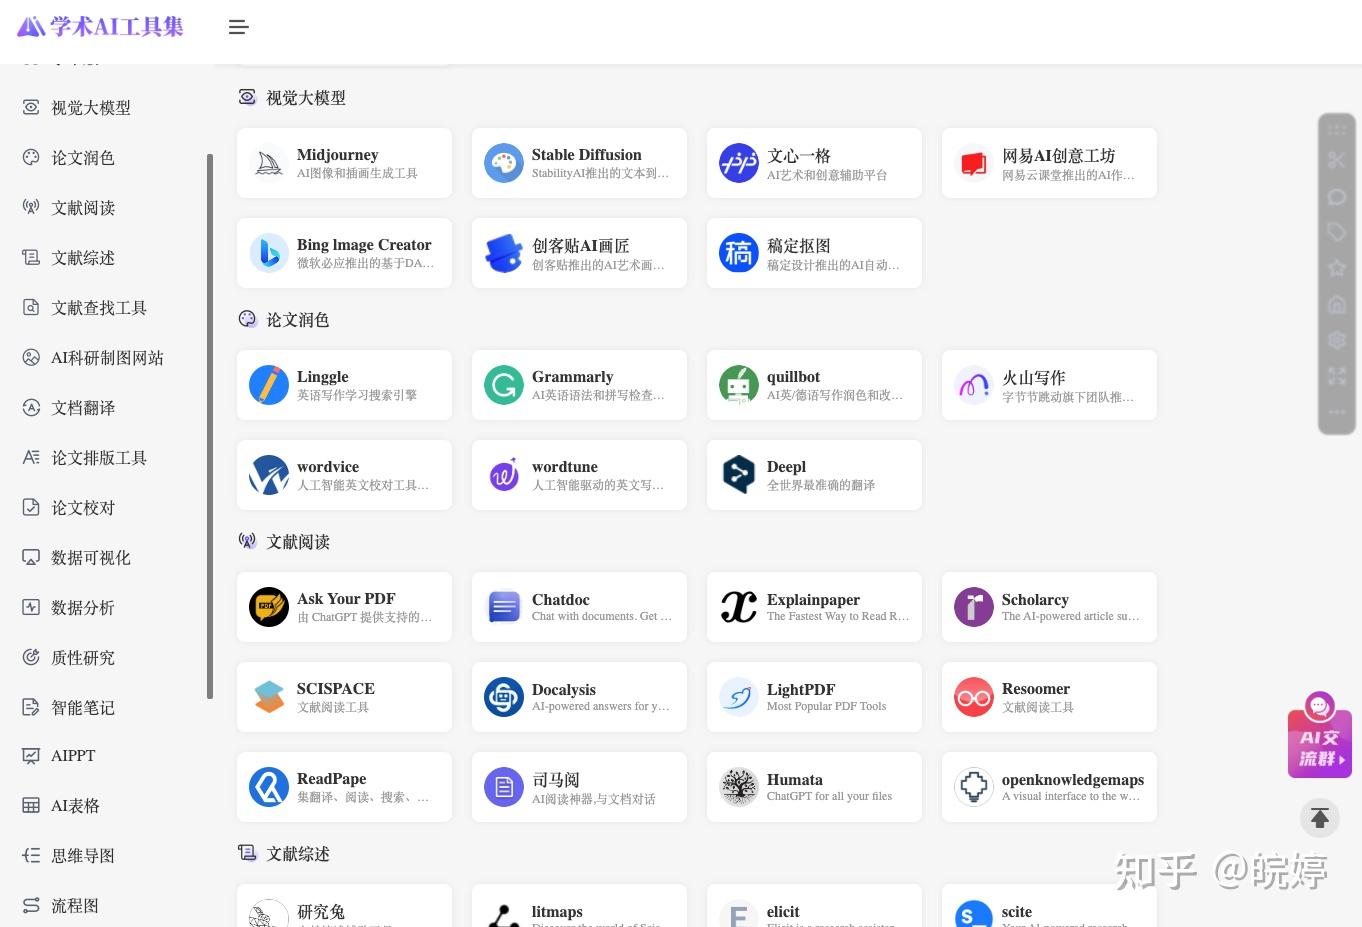Screen dimensions: 1362x927
Task: Click the 创客贴AI画匠 icon
Action: tap(504, 253)
